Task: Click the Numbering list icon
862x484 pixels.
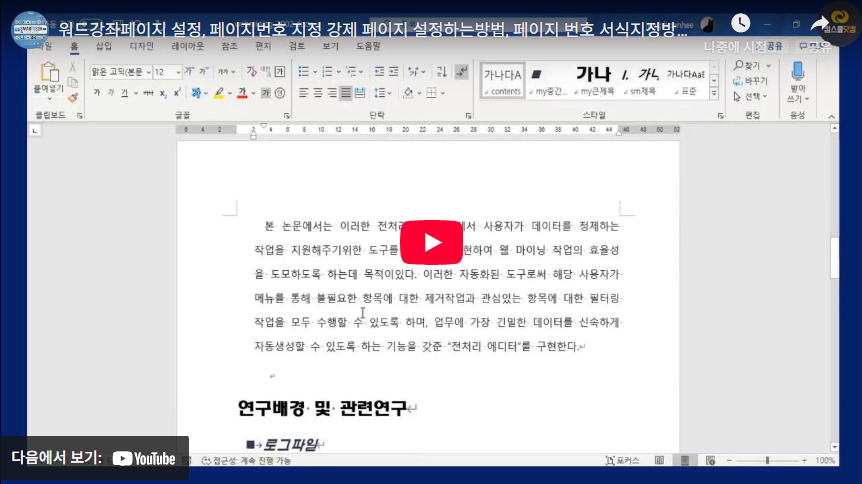Action: tap(327, 72)
